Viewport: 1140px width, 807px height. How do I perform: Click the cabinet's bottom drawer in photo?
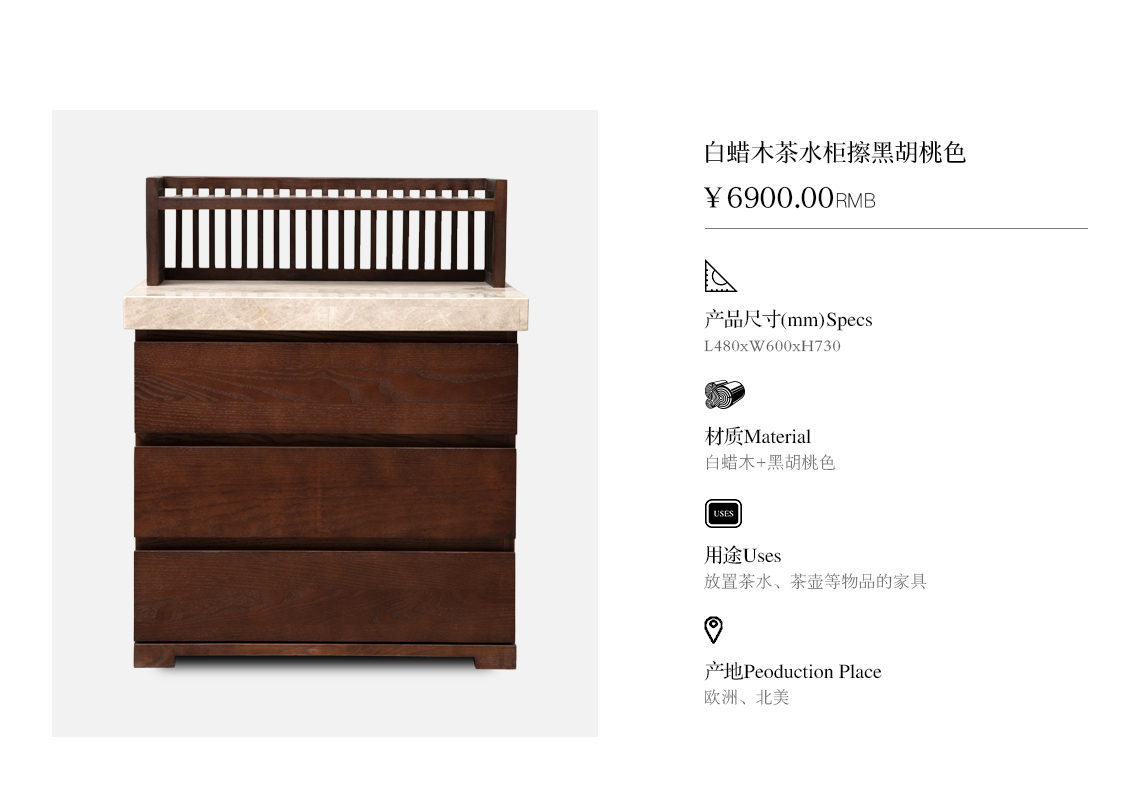325,596
